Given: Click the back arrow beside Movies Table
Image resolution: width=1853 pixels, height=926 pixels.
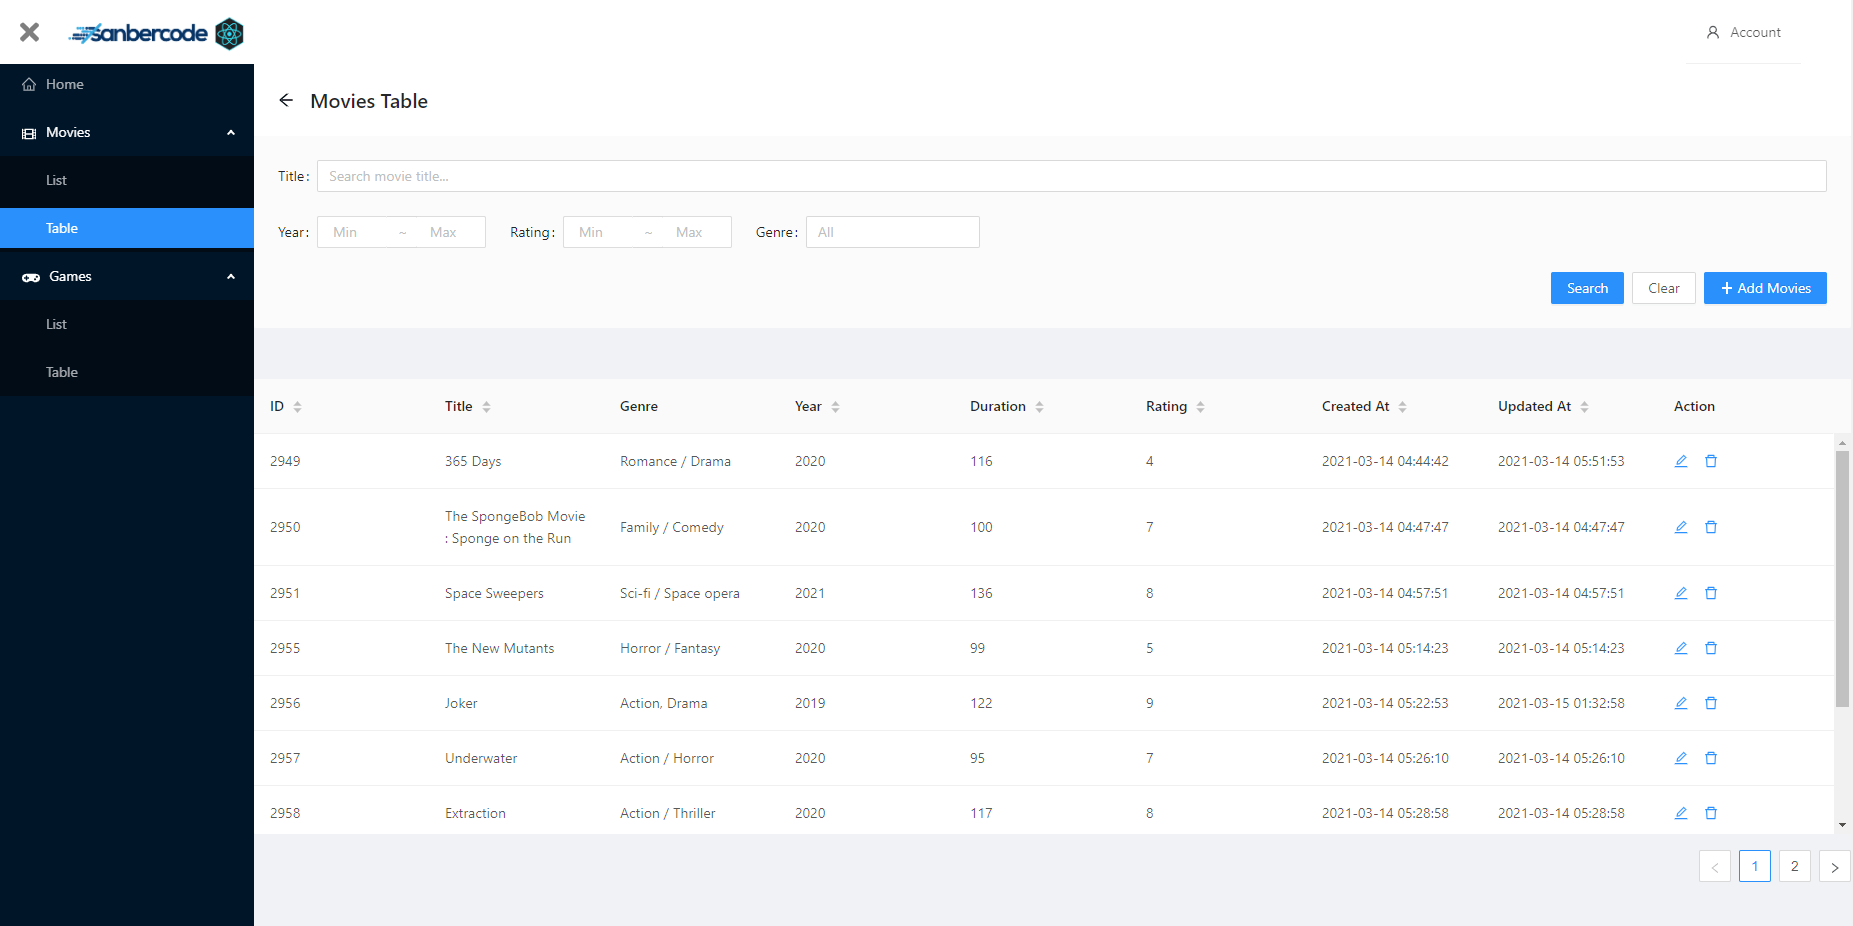Looking at the screenshot, I should pyautogui.click(x=286, y=100).
